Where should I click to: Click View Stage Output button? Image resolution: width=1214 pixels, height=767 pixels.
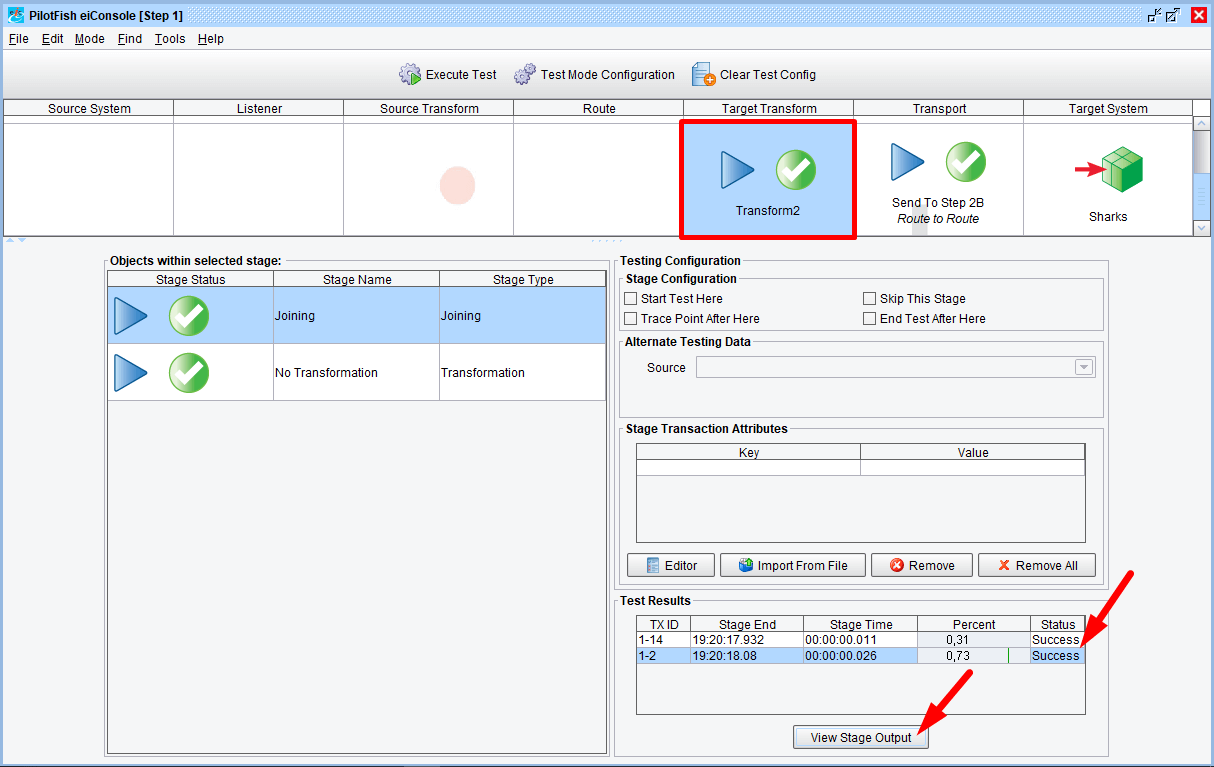[861, 738]
